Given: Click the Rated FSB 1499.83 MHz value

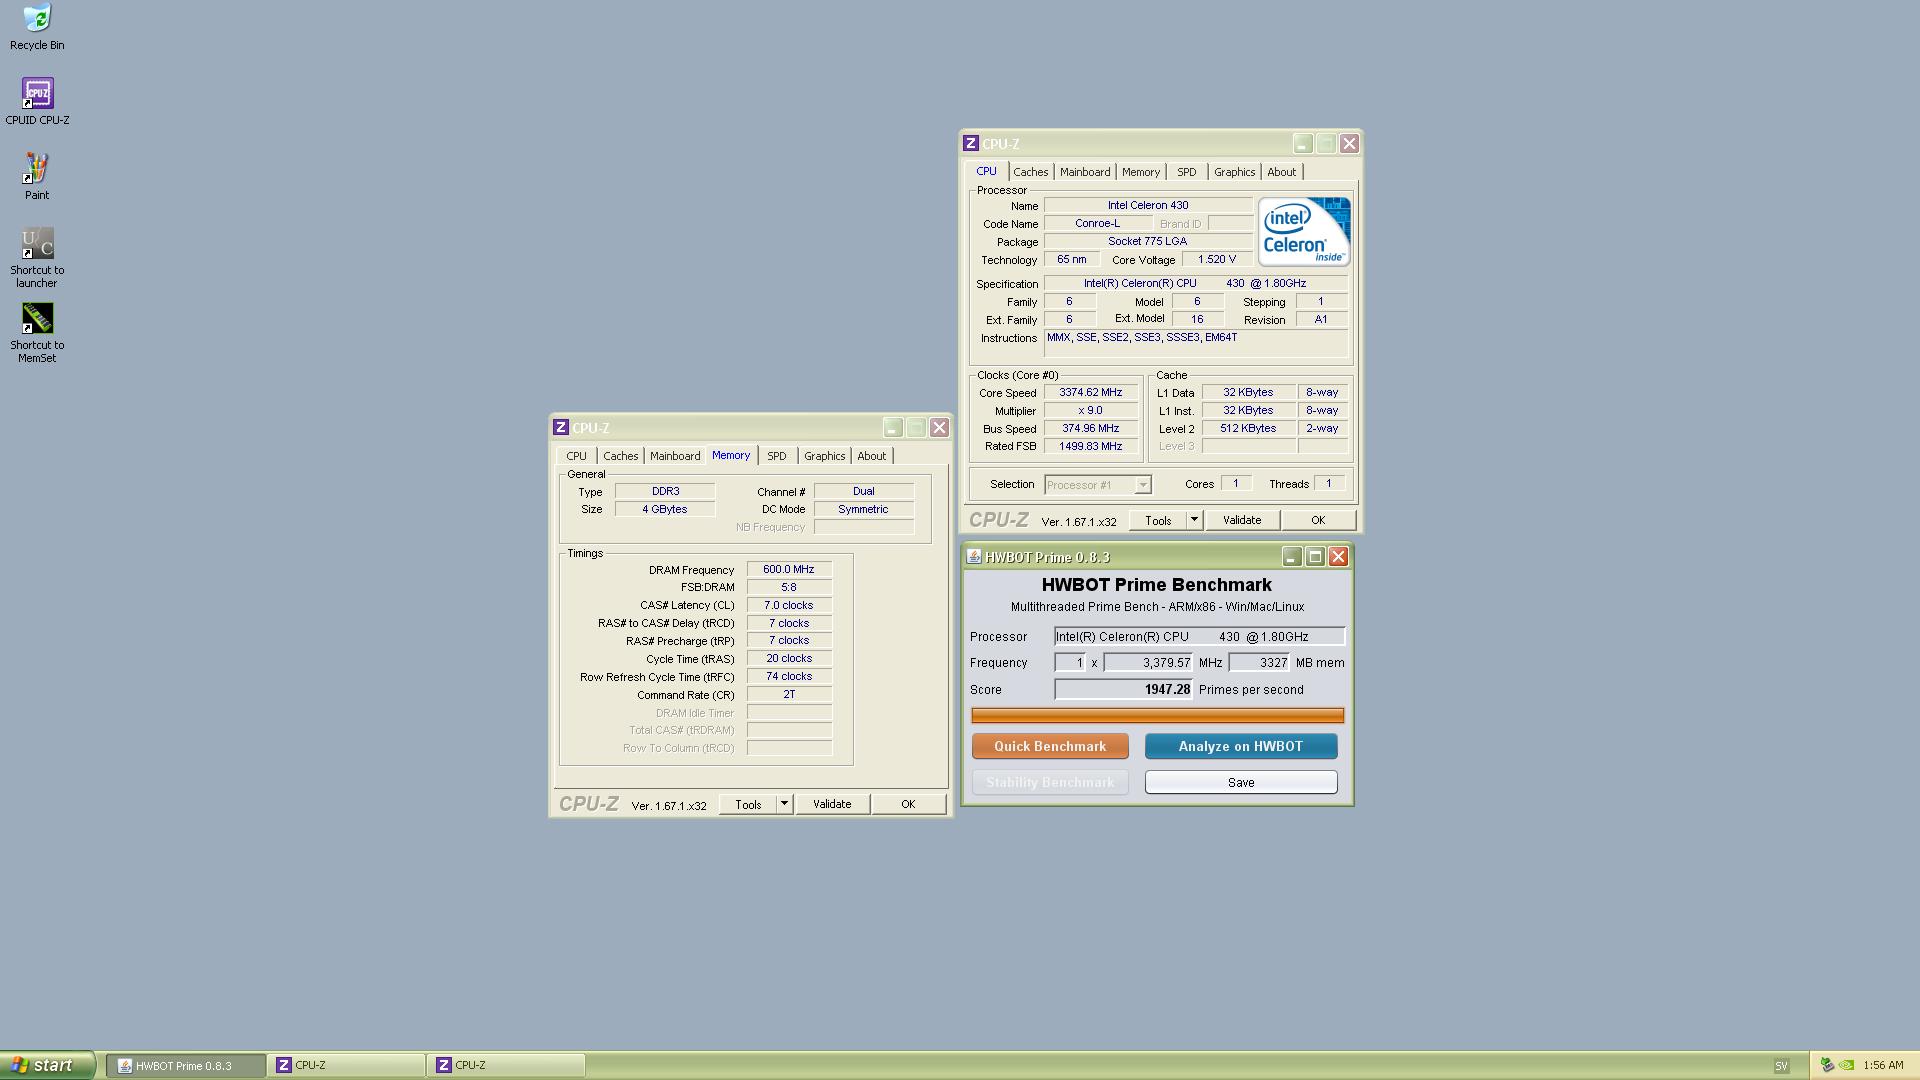Looking at the screenshot, I should coord(1090,447).
